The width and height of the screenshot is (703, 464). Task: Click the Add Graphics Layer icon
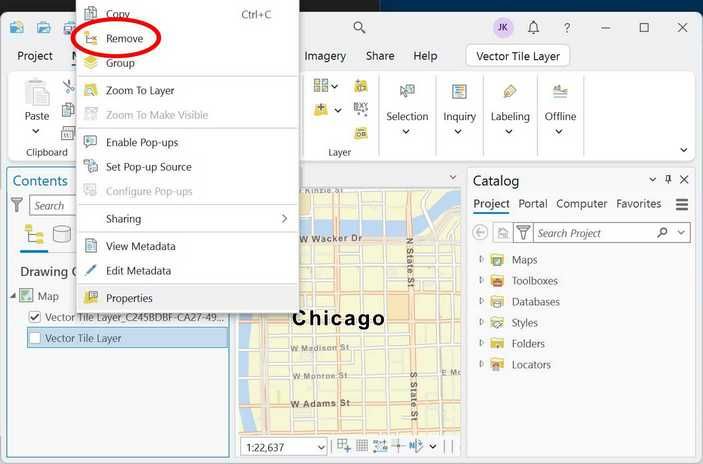(360, 133)
